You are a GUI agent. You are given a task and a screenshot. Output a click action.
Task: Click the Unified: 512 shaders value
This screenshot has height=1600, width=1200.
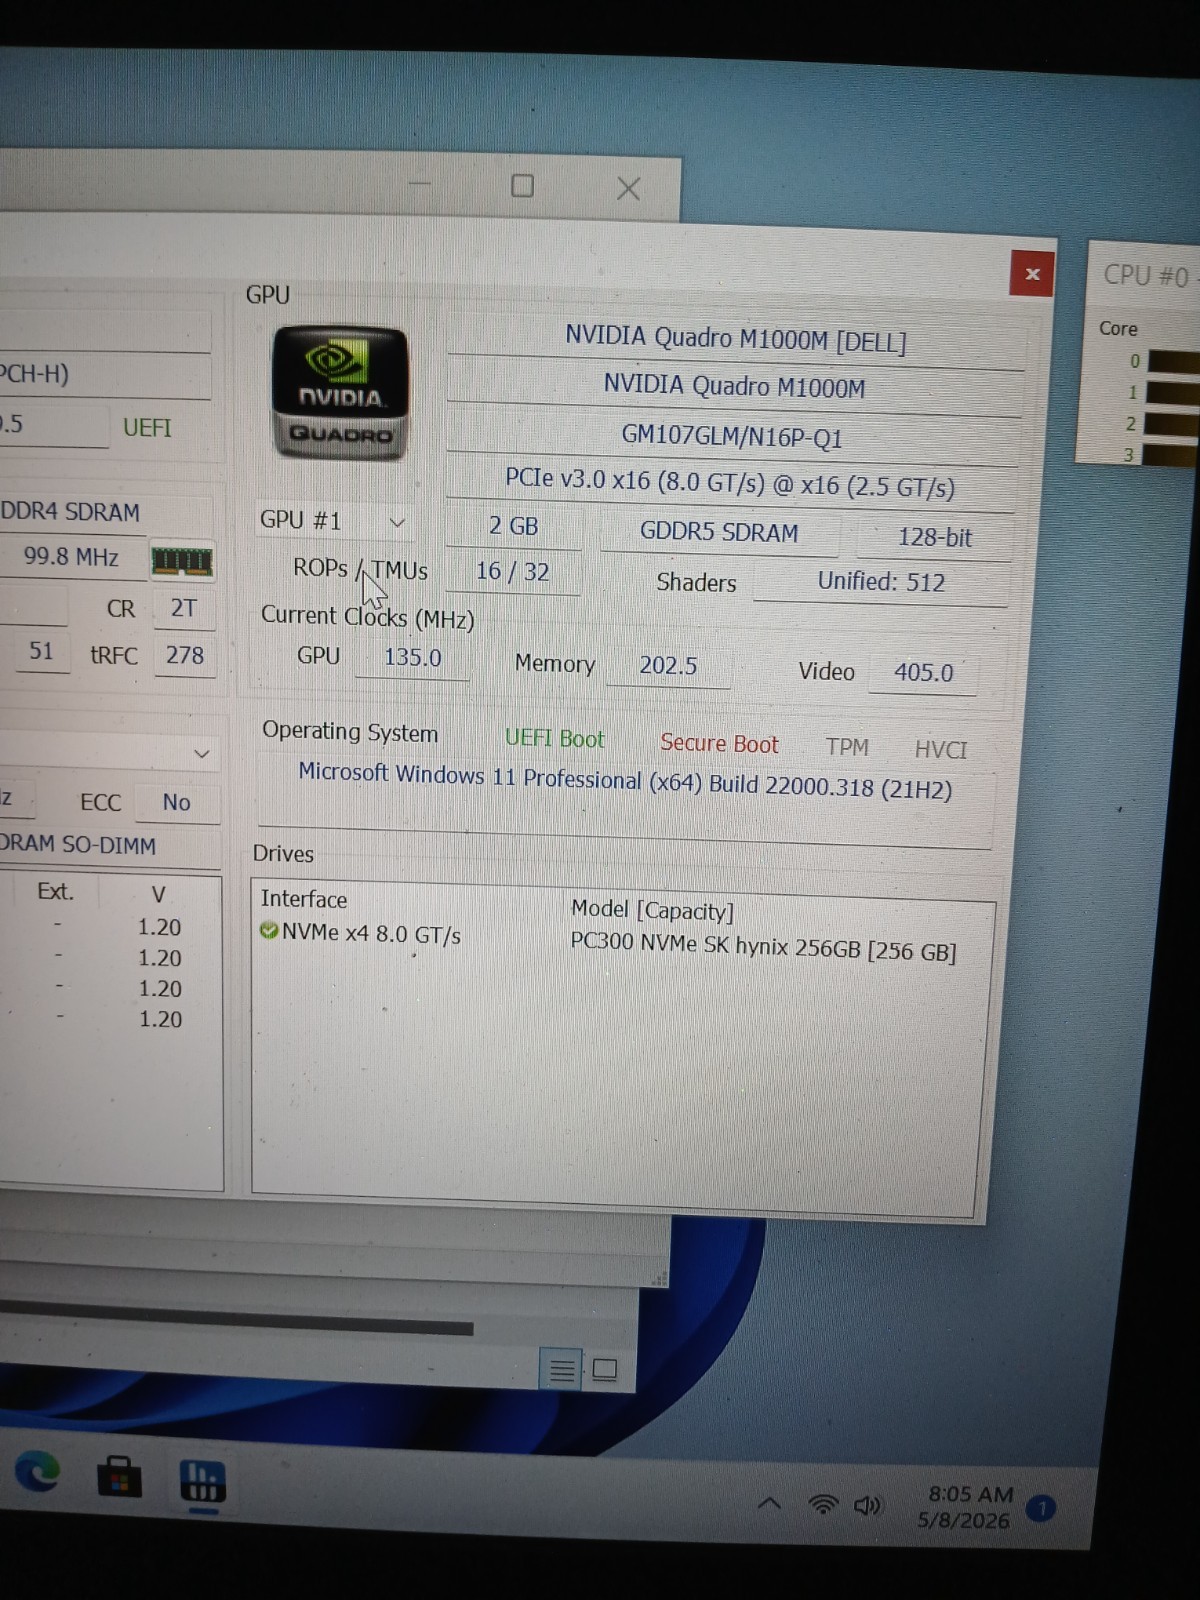pyautogui.click(x=881, y=581)
